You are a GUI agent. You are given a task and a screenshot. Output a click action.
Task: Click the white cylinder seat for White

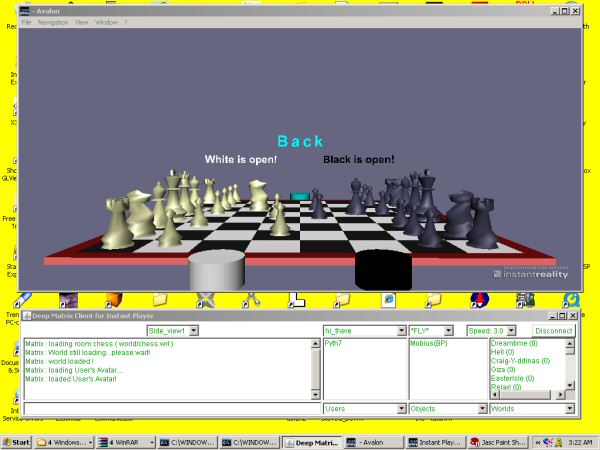[216, 270]
